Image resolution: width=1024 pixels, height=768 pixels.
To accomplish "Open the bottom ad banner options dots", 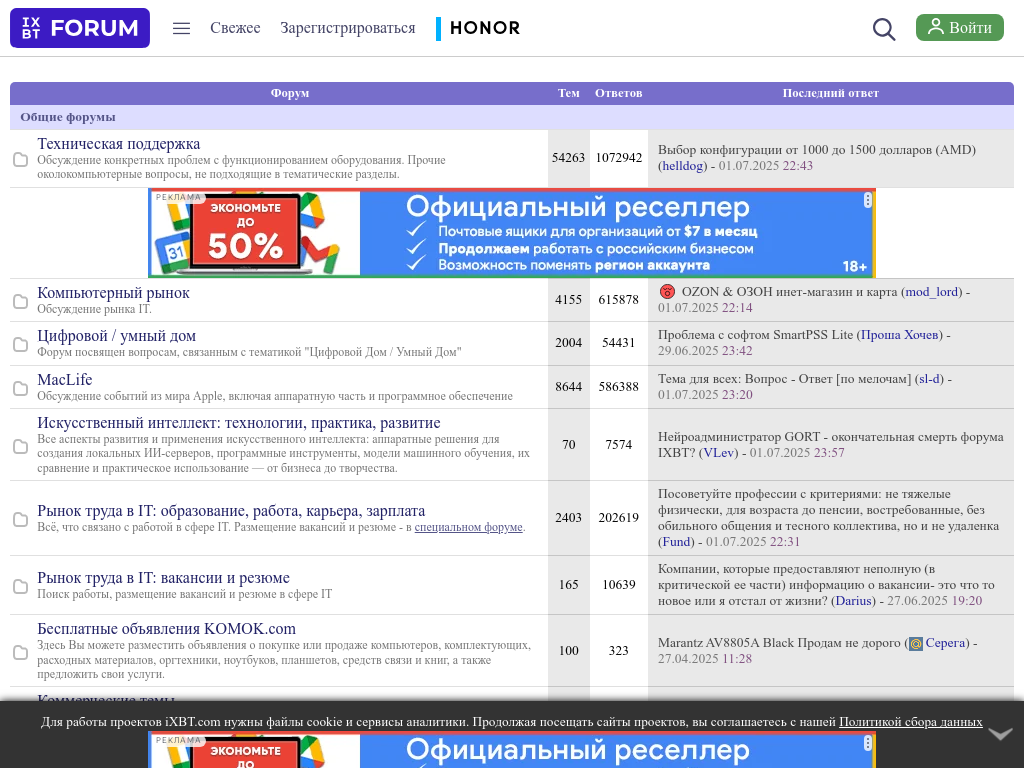I will click(x=867, y=743).
